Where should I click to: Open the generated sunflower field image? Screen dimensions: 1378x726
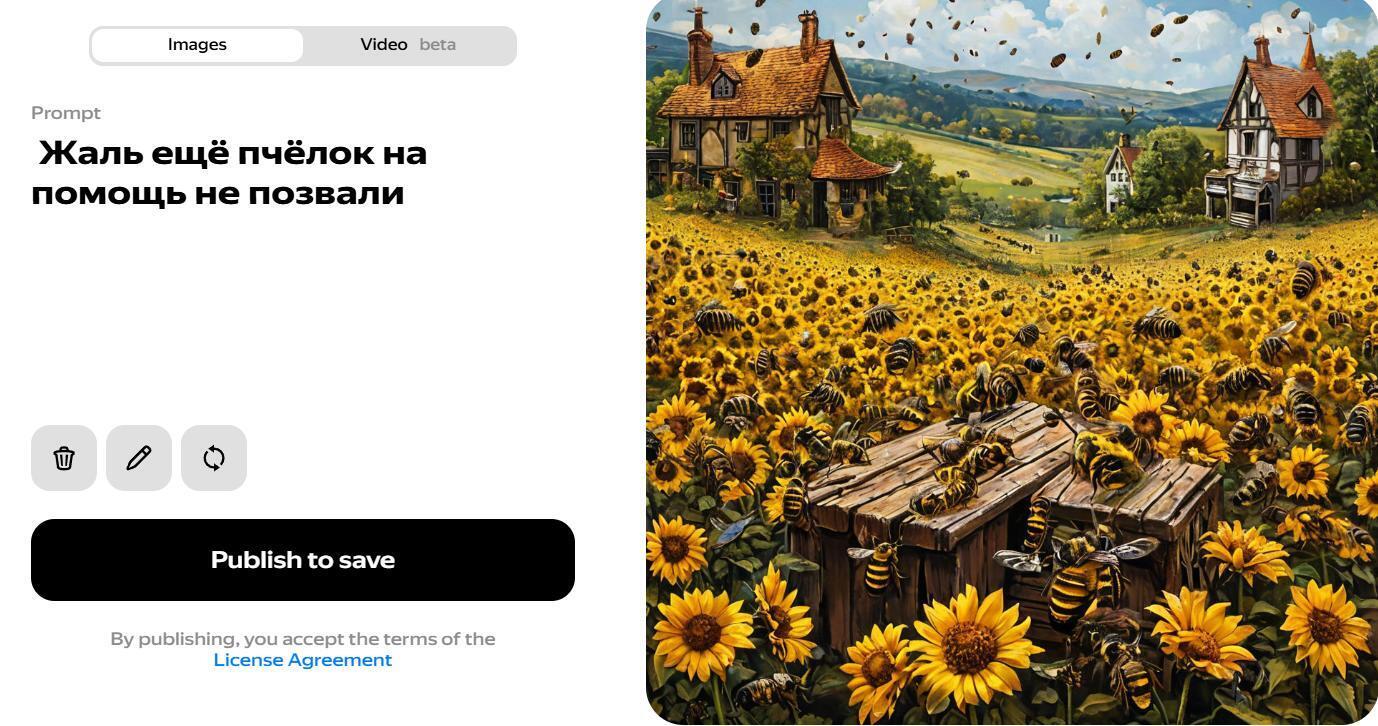[1012, 362]
